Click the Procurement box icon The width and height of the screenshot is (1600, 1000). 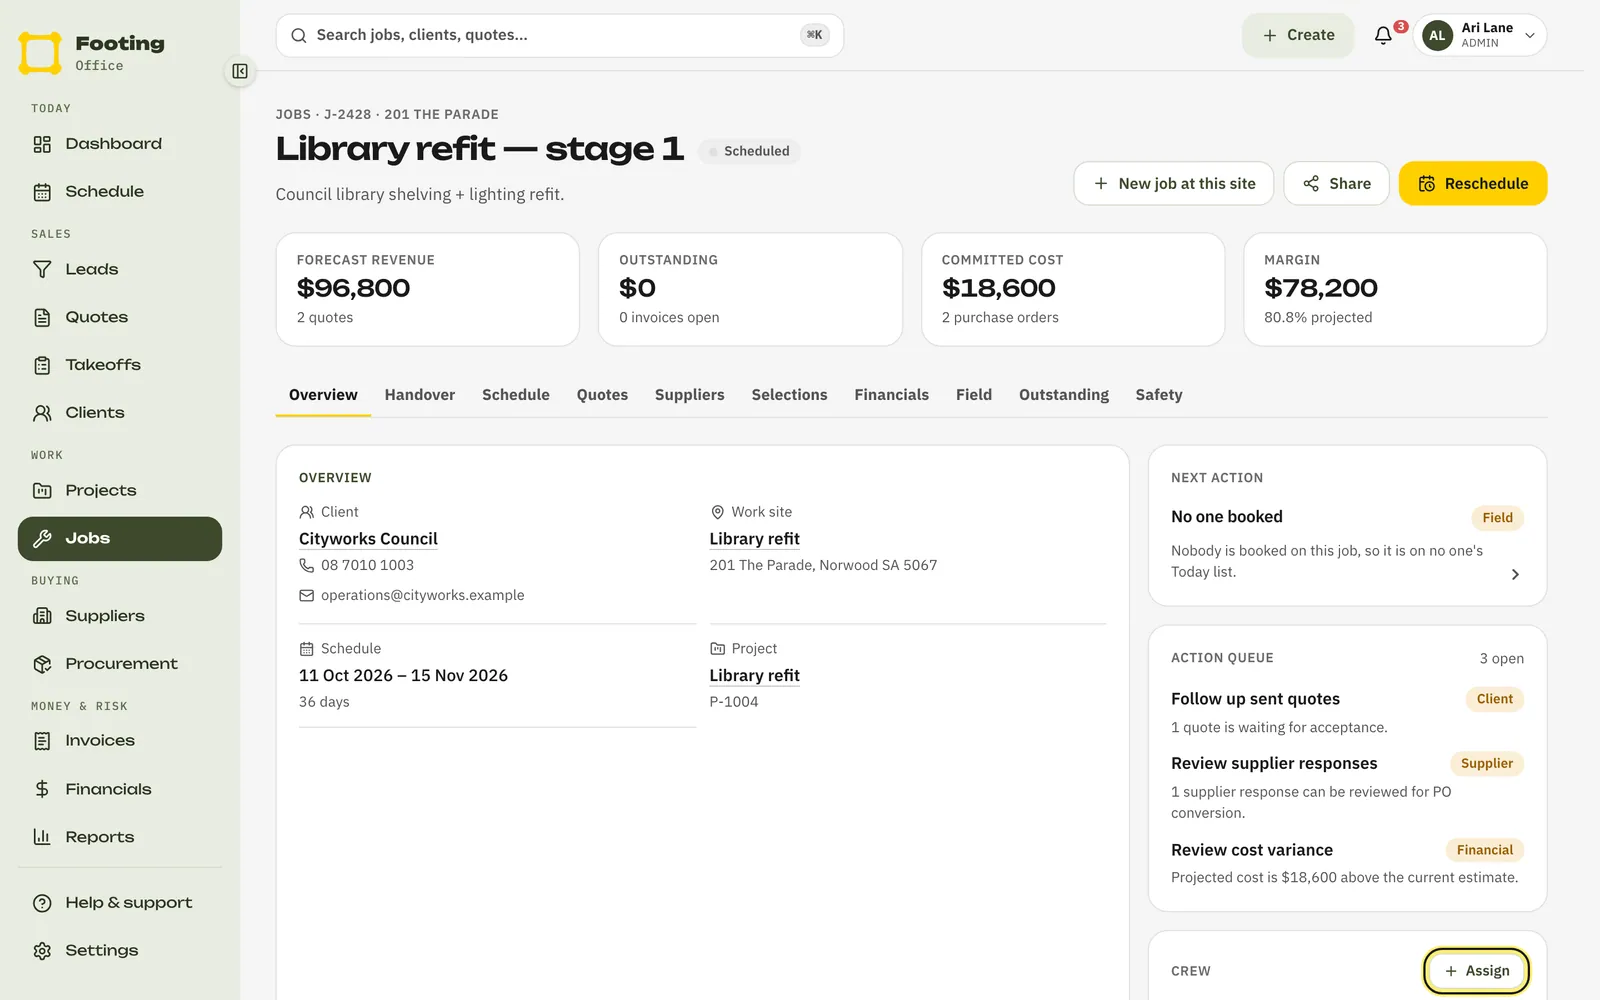point(42,664)
